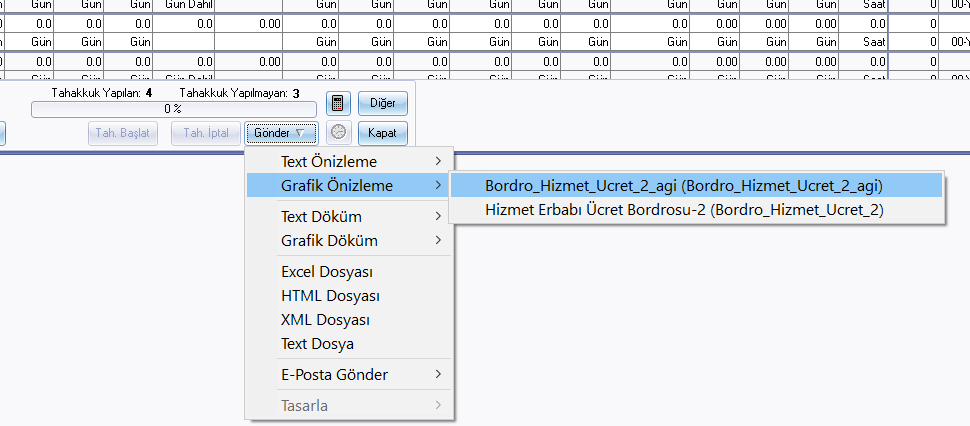Click the calculator icon button

click(338, 104)
